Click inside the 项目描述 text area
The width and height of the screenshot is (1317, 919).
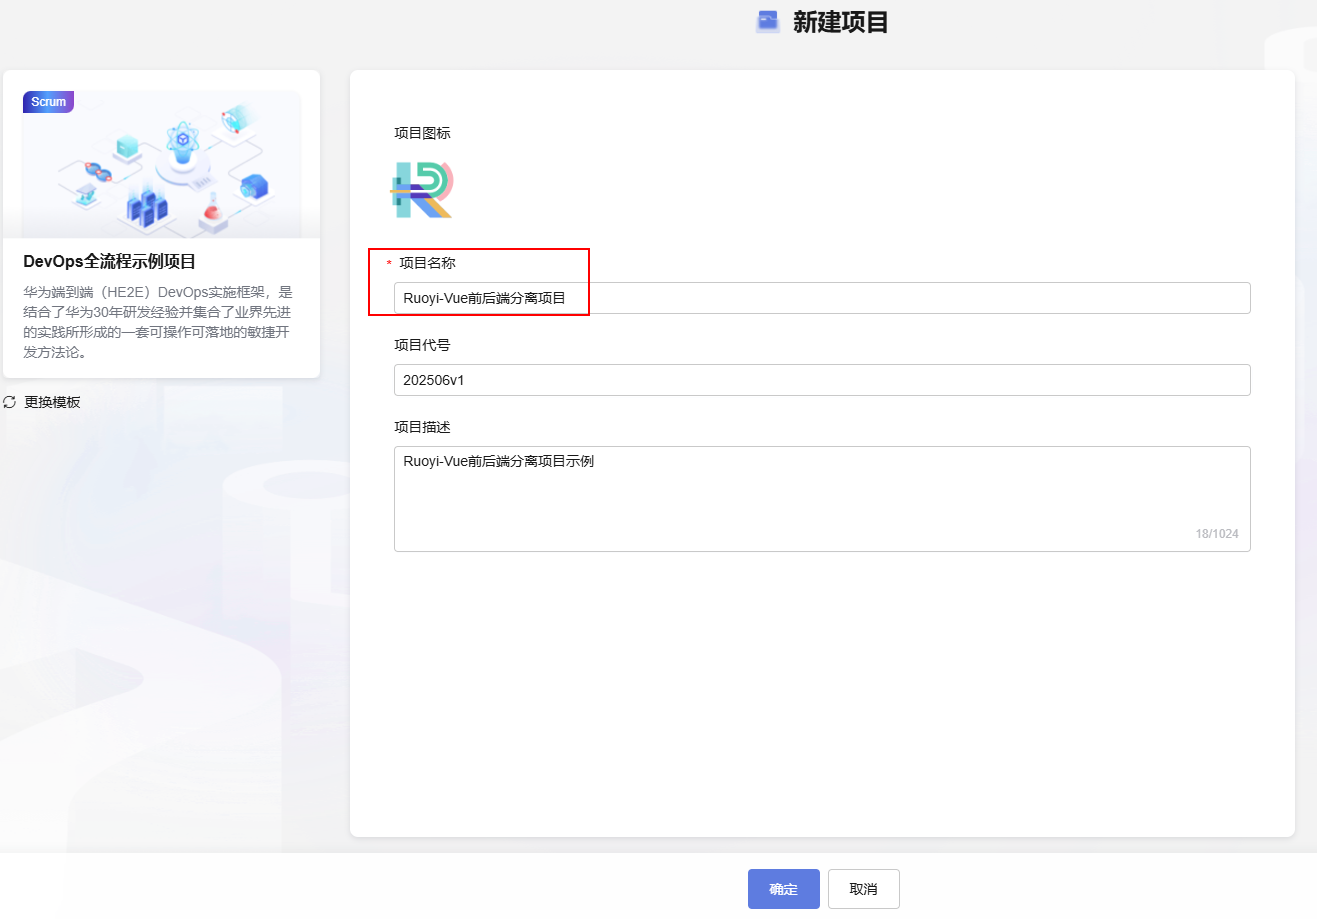pos(822,499)
